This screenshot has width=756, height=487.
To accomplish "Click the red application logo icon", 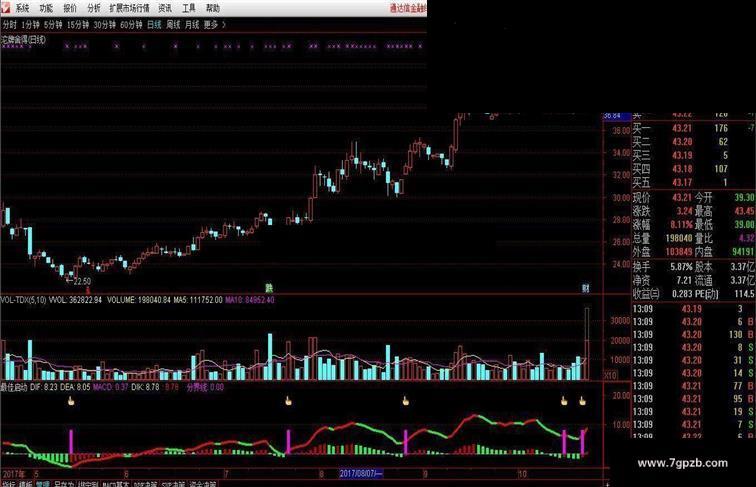I will (5, 7).
